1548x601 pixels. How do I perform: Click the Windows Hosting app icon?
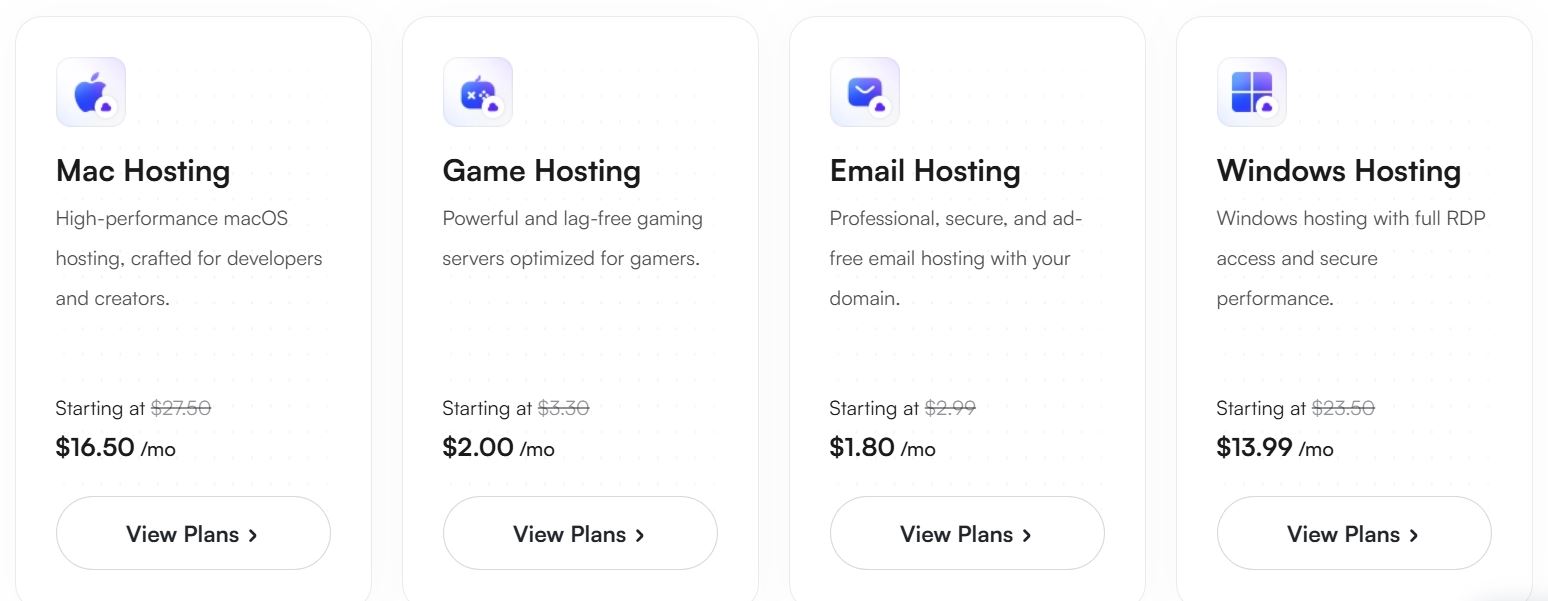[1251, 91]
